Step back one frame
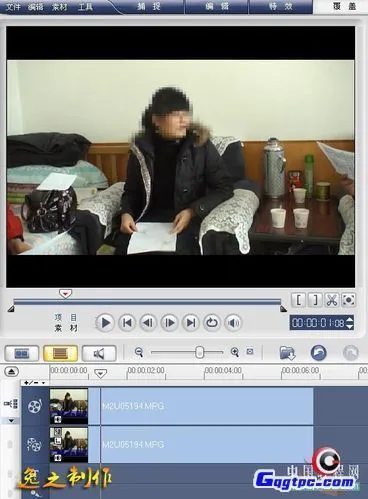Viewport: 368px width, 499px height. (x=148, y=323)
